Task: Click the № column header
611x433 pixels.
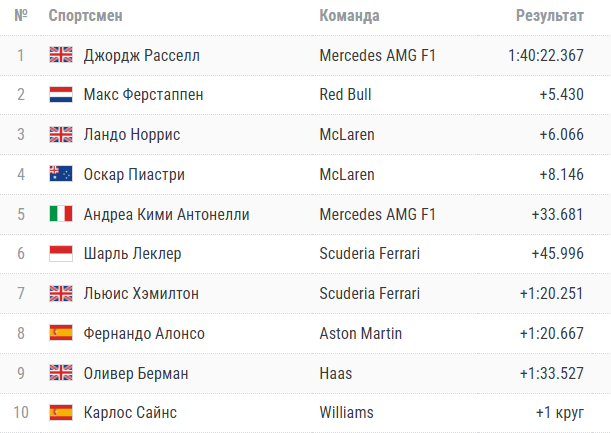Action: (21, 16)
